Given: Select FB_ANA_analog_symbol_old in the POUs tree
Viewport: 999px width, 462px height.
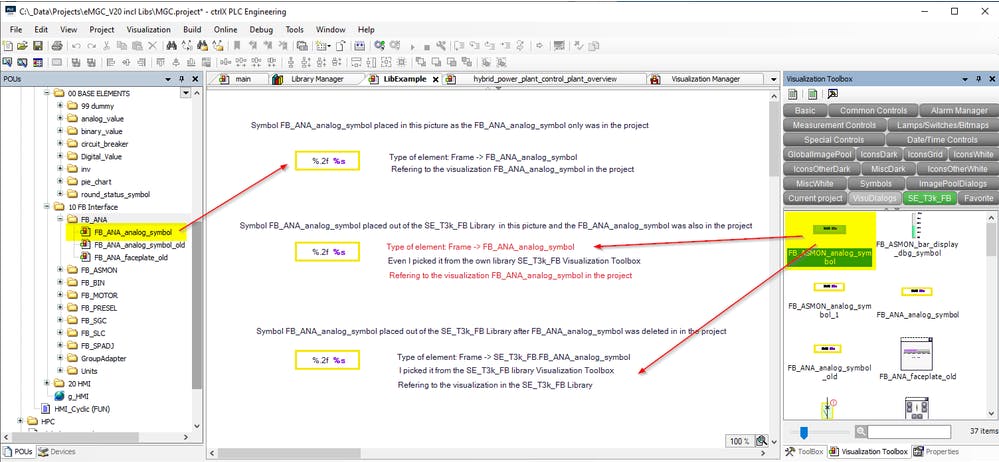Looking at the screenshot, I should 138,244.
